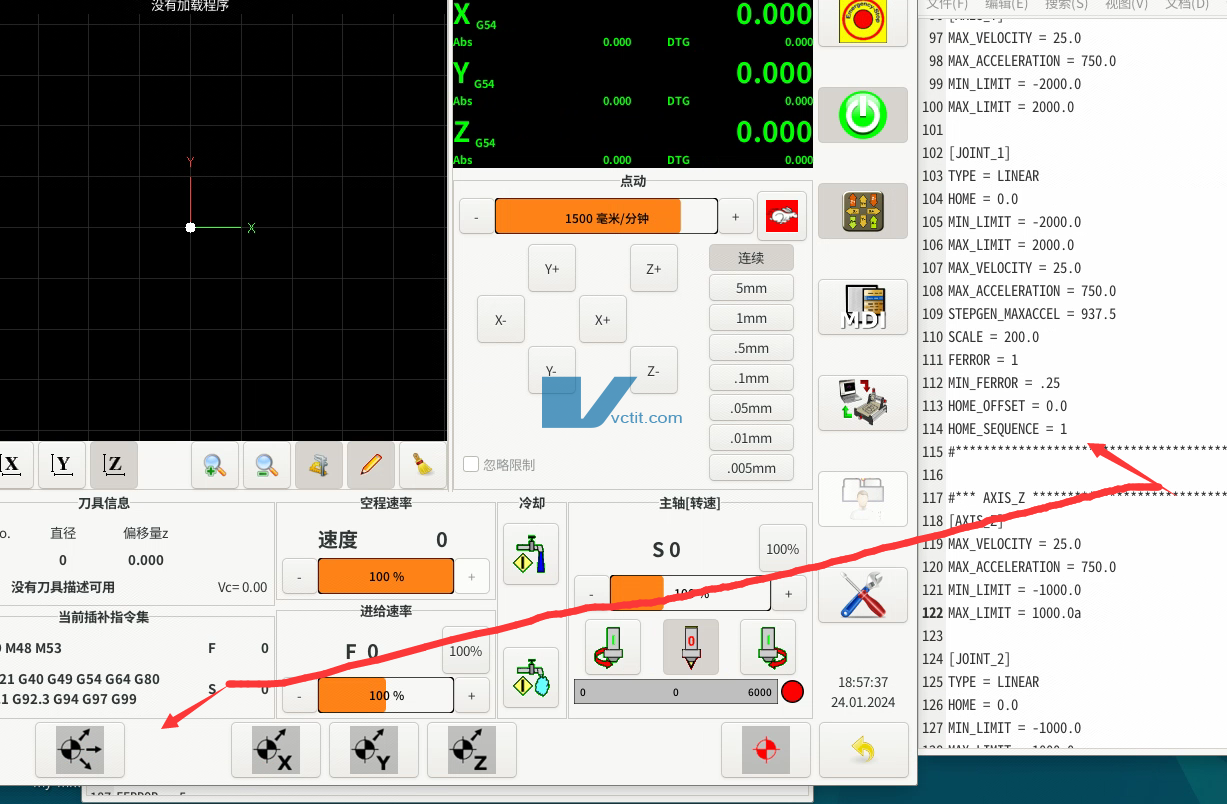Home the Y axis

click(x=374, y=750)
